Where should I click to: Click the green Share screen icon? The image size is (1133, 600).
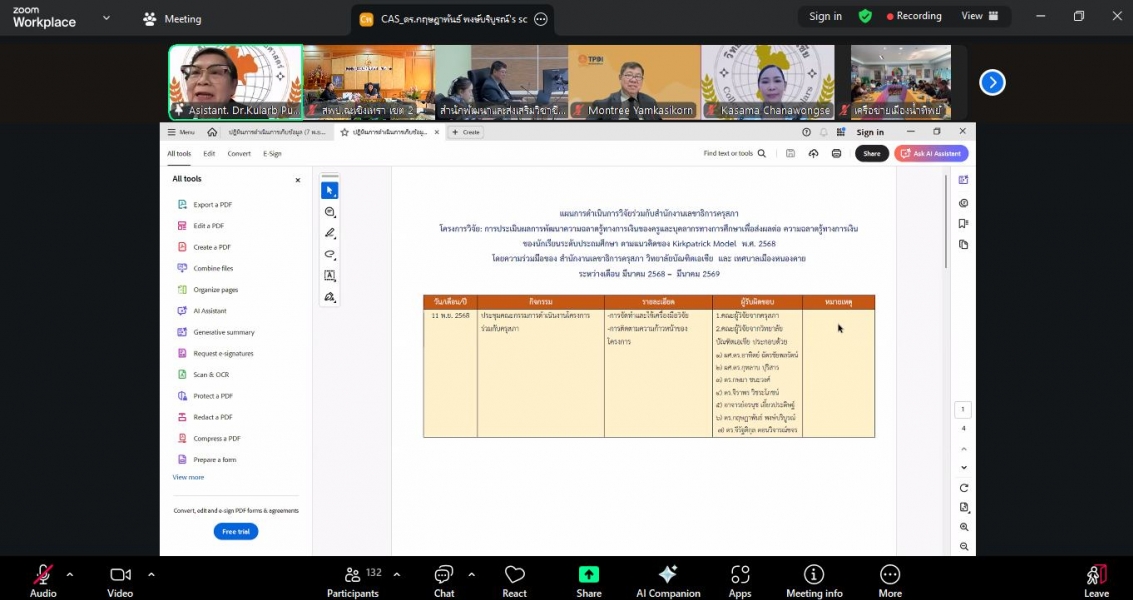[589, 577]
